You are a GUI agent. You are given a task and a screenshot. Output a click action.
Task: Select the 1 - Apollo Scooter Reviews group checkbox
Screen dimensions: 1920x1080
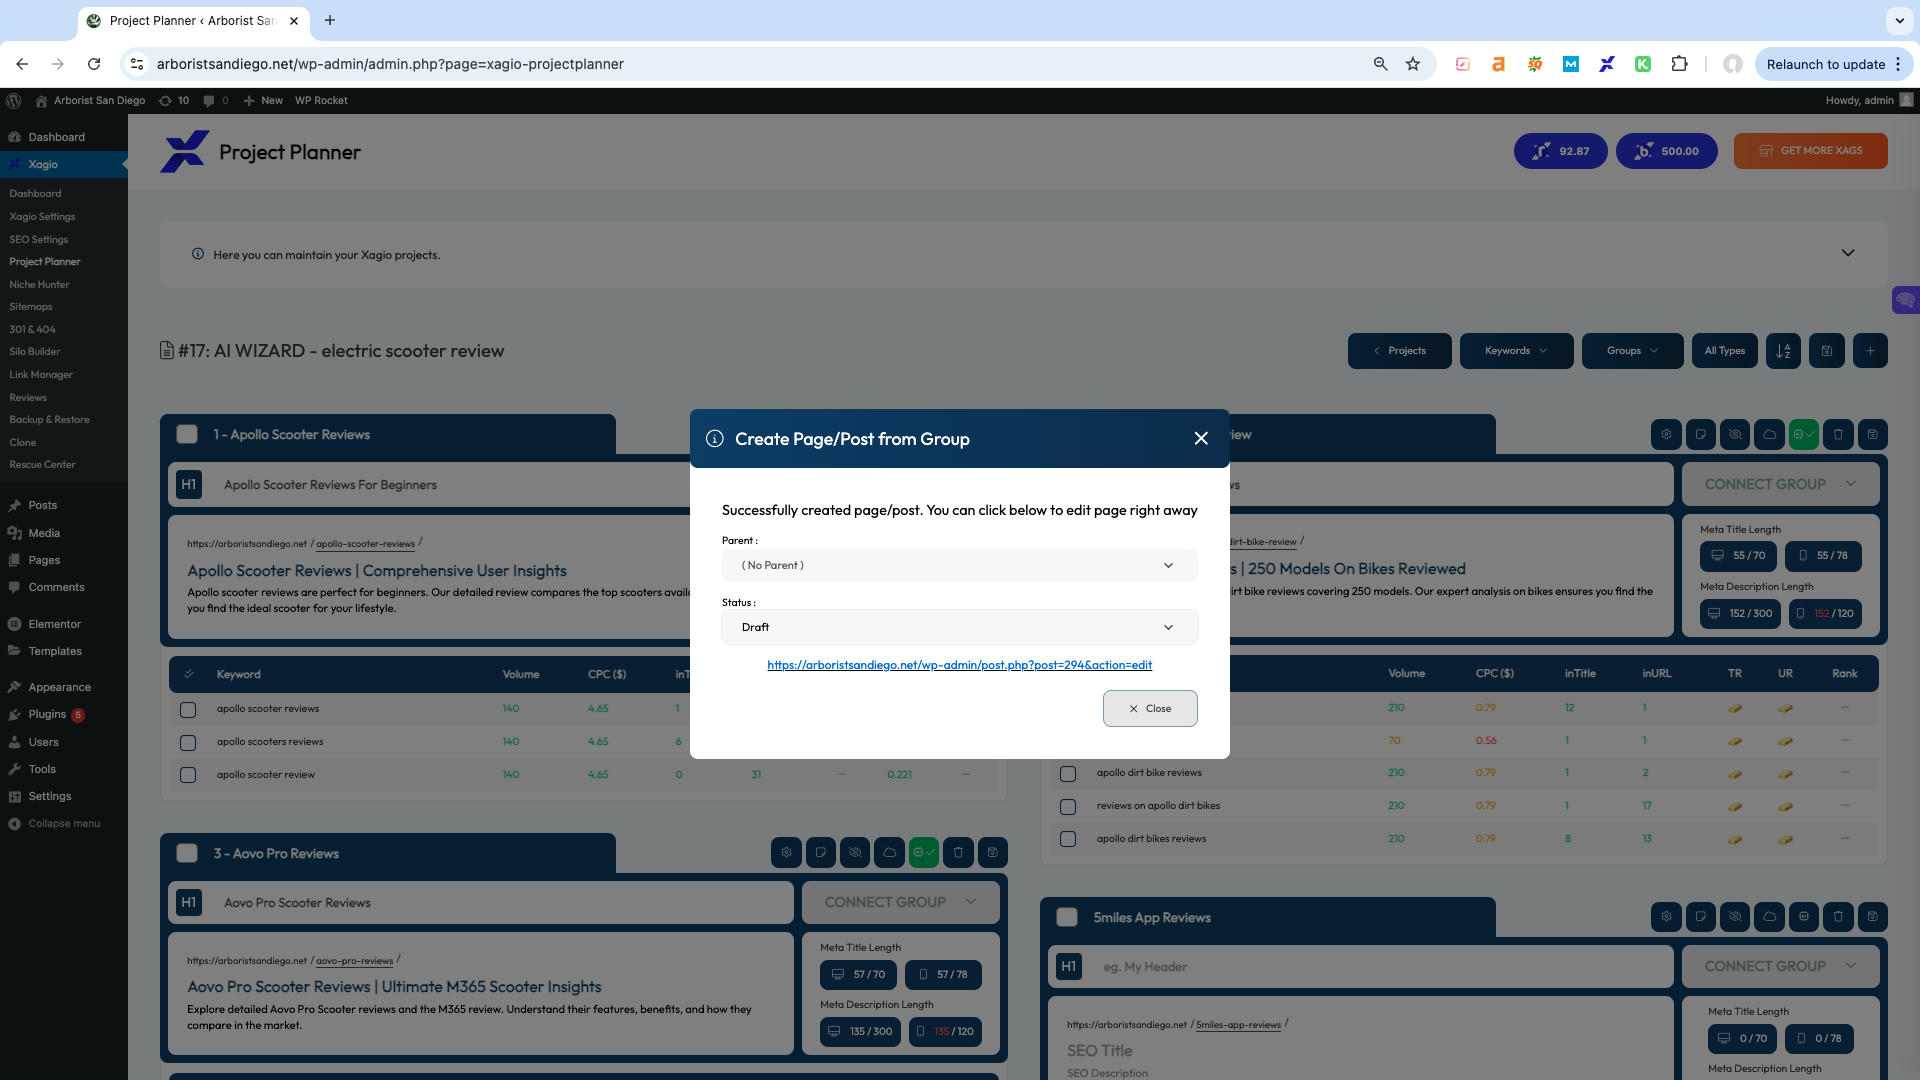187,434
